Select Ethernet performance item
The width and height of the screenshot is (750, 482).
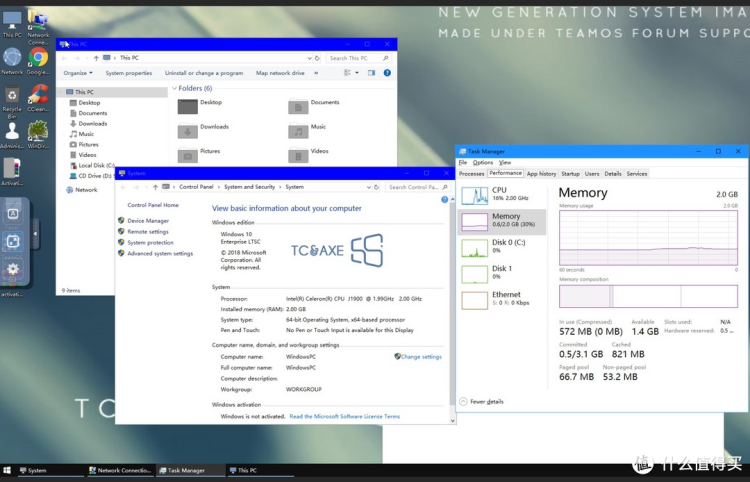coord(501,300)
